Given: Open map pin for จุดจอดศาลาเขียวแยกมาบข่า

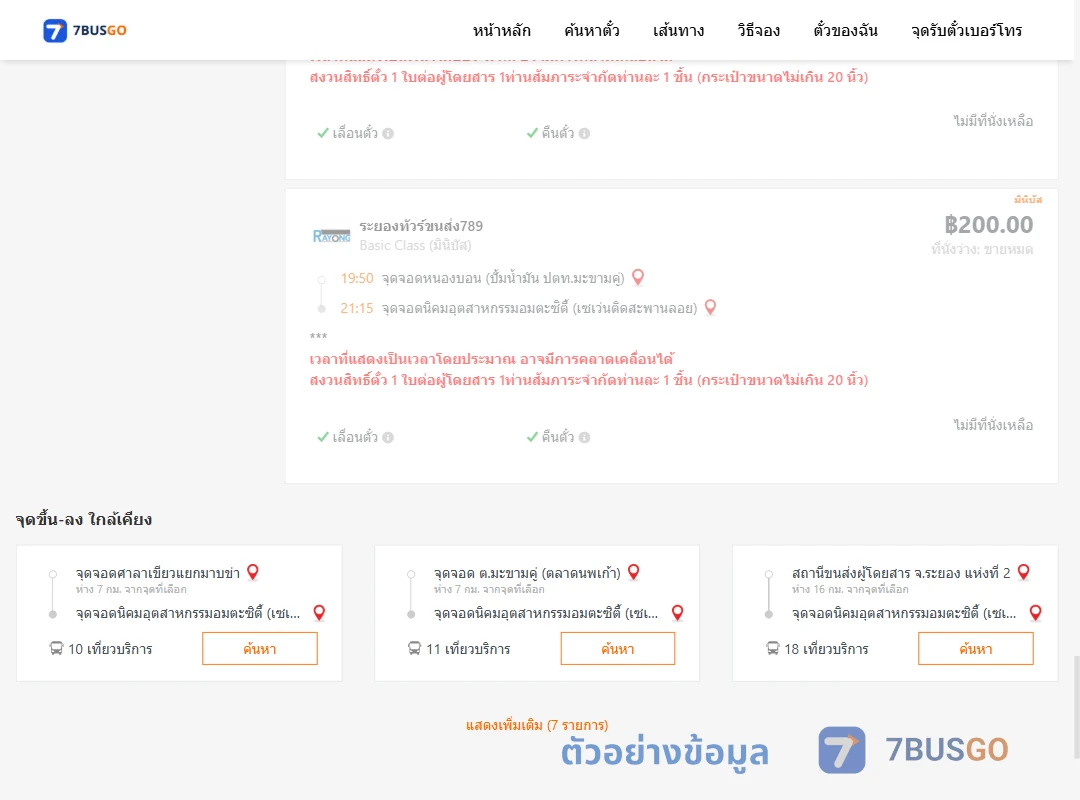Looking at the screenshot, I should tap(253, 572).
